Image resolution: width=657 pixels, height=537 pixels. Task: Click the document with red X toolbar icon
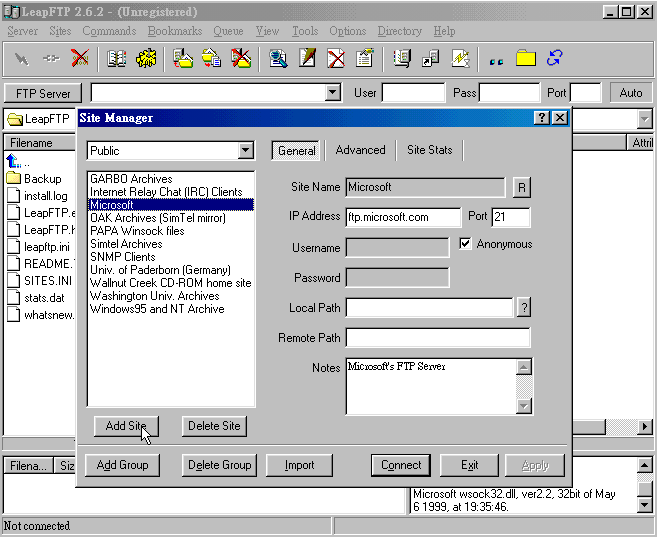pyautogui.click(x=336, y=58)
